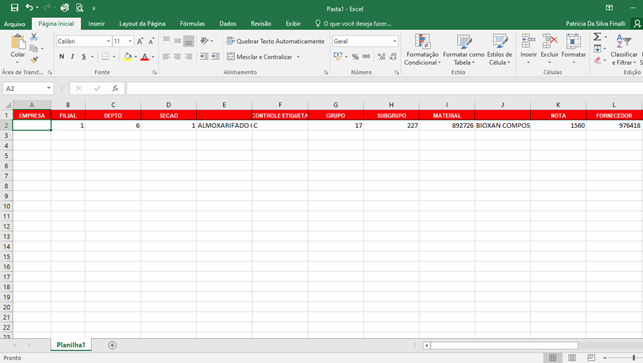
Task: Decrease the indent
Action: 204,57
